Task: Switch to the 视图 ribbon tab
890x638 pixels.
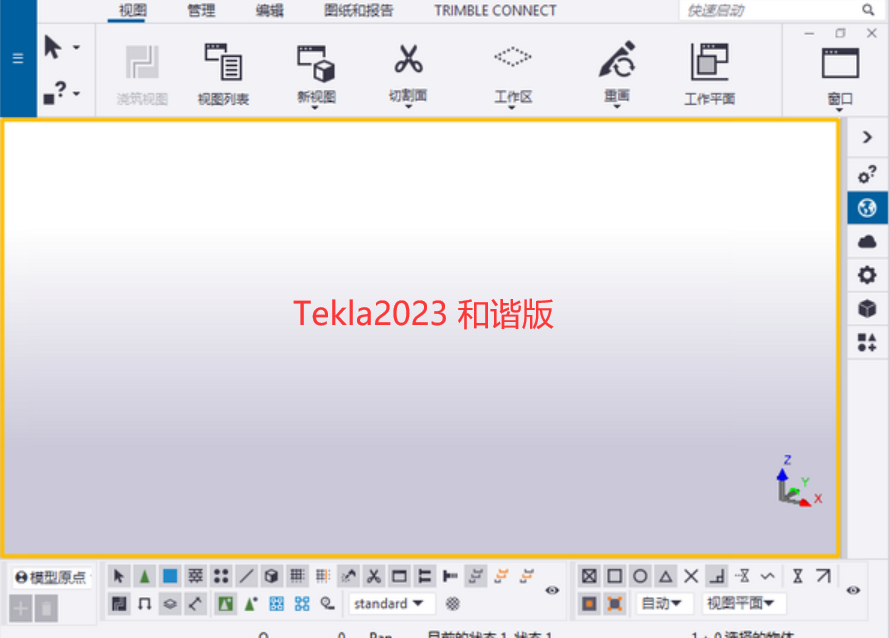Action: click(x=132, y=11)
